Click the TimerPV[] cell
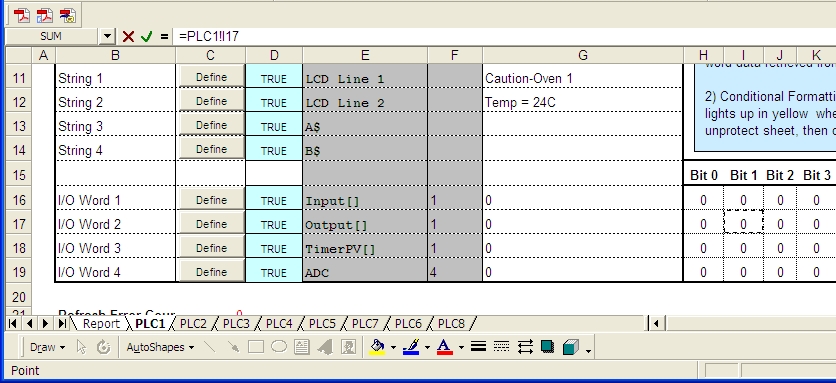 [365, 249]
